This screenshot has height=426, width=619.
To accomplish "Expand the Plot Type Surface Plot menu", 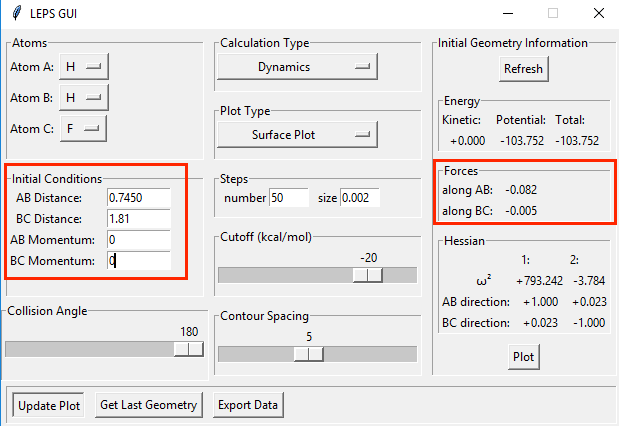I will coord(297,133).
